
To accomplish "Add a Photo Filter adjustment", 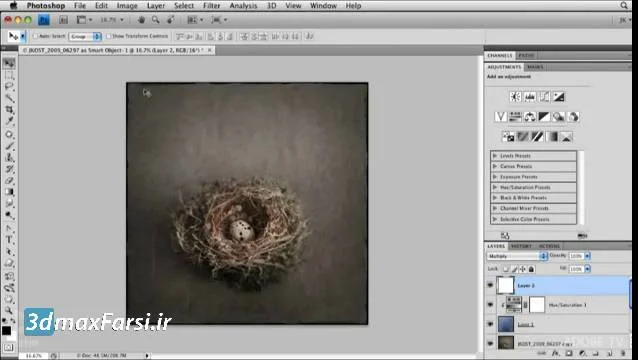I will [x=559, y=117].
